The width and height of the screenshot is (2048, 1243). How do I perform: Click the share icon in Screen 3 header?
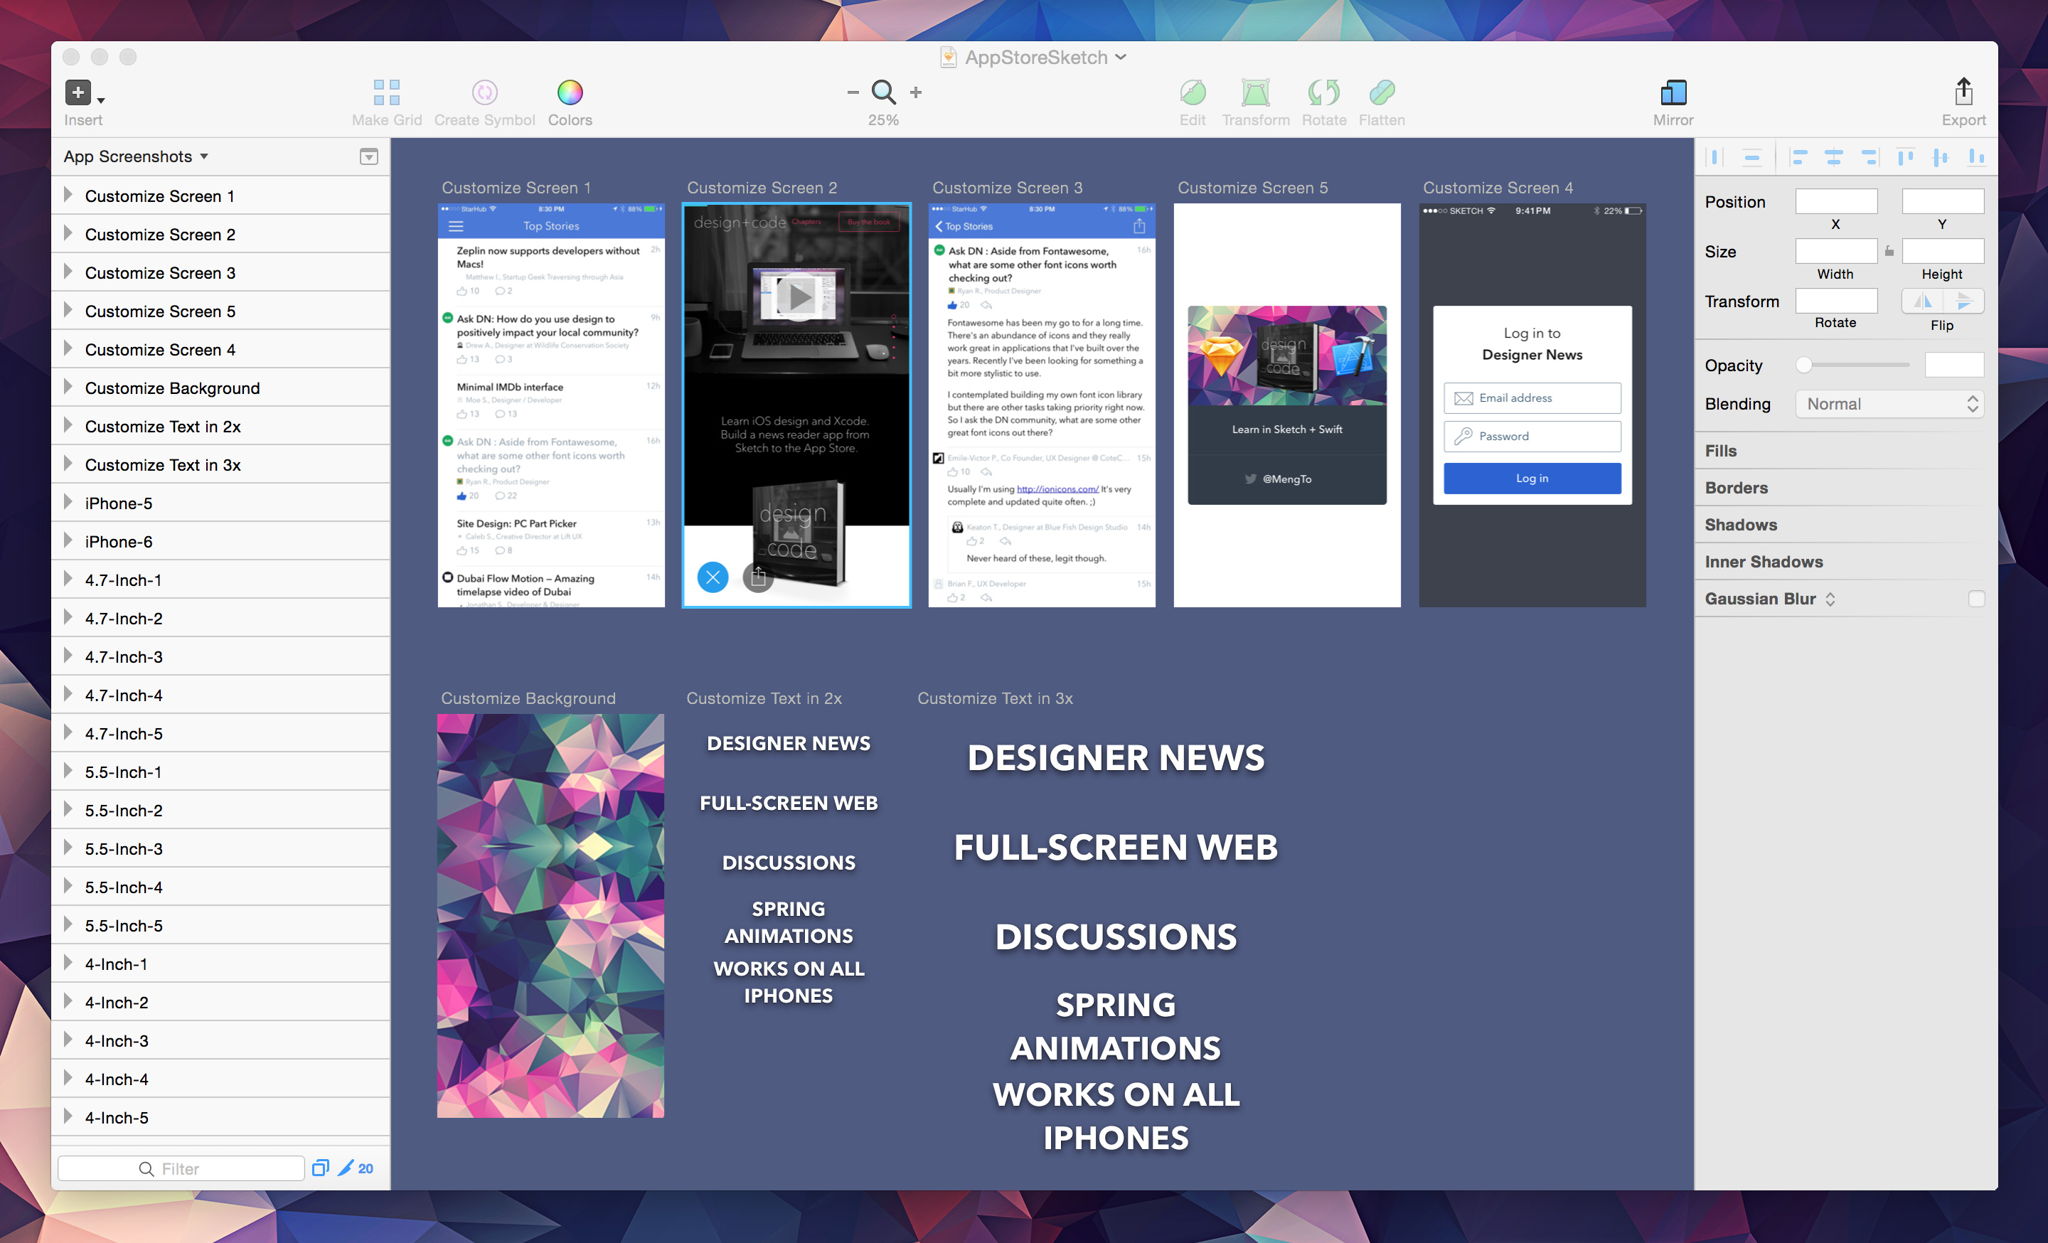click(1139, 226)
